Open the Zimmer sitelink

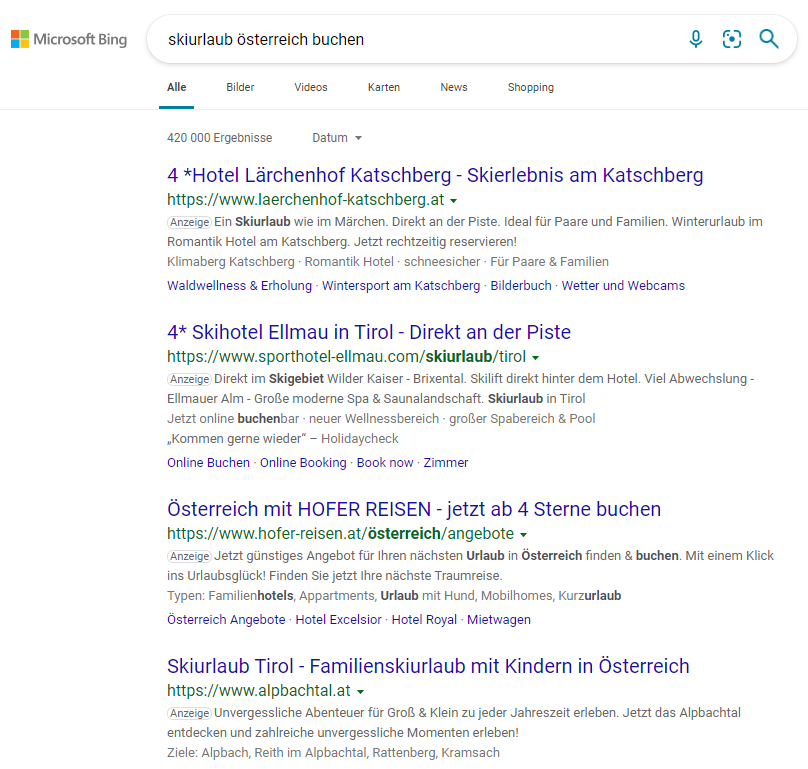point(446,462)
